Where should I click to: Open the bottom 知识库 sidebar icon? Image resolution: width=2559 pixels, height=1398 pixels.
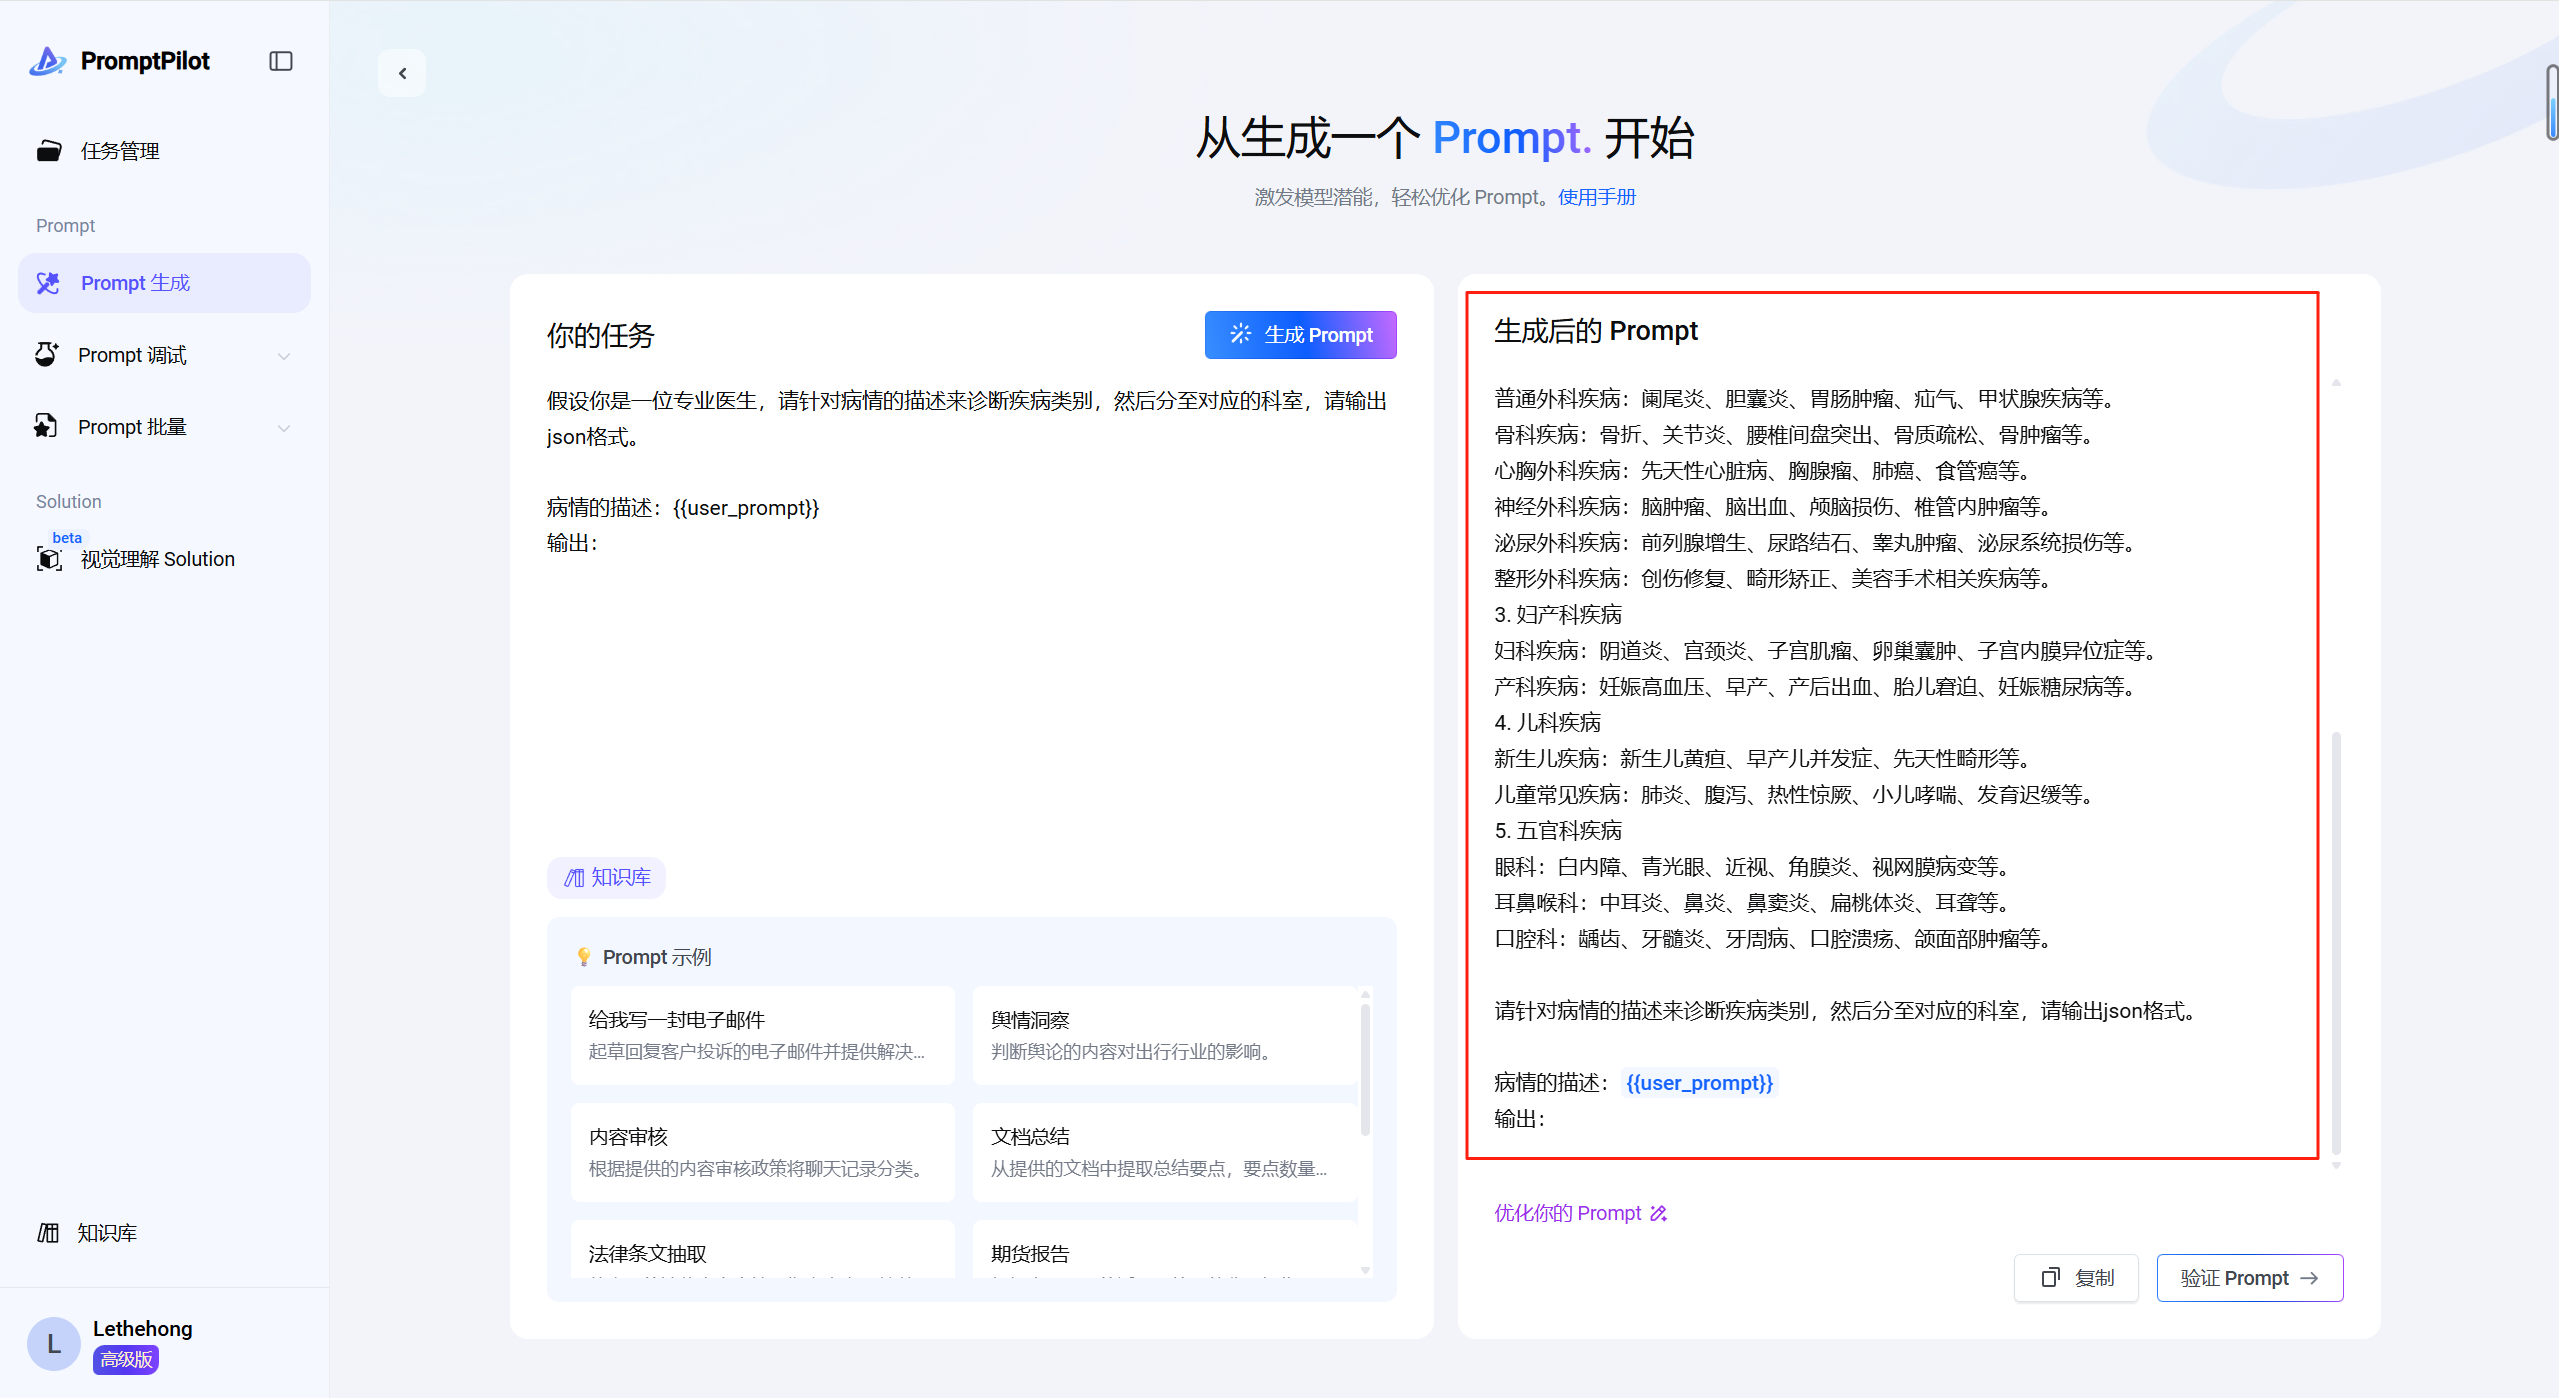point(48,1233)
